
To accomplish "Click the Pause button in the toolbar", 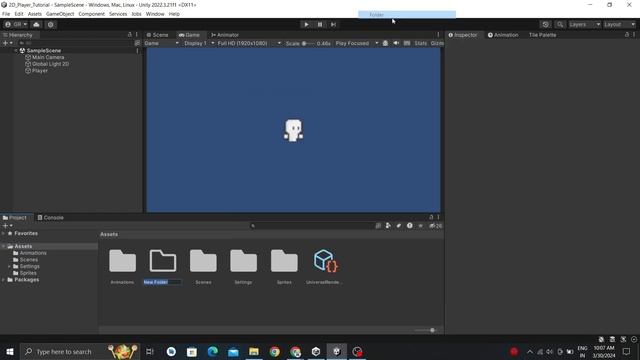I will click(320, 24).
